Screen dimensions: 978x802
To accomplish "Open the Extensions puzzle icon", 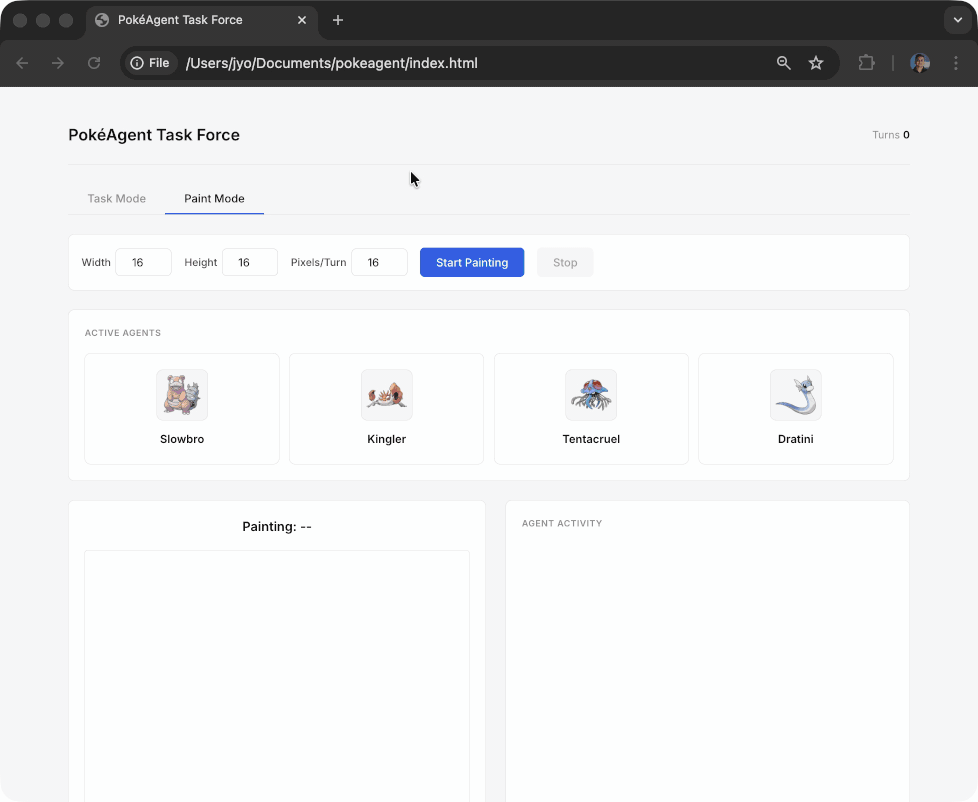I will [866, 63].
